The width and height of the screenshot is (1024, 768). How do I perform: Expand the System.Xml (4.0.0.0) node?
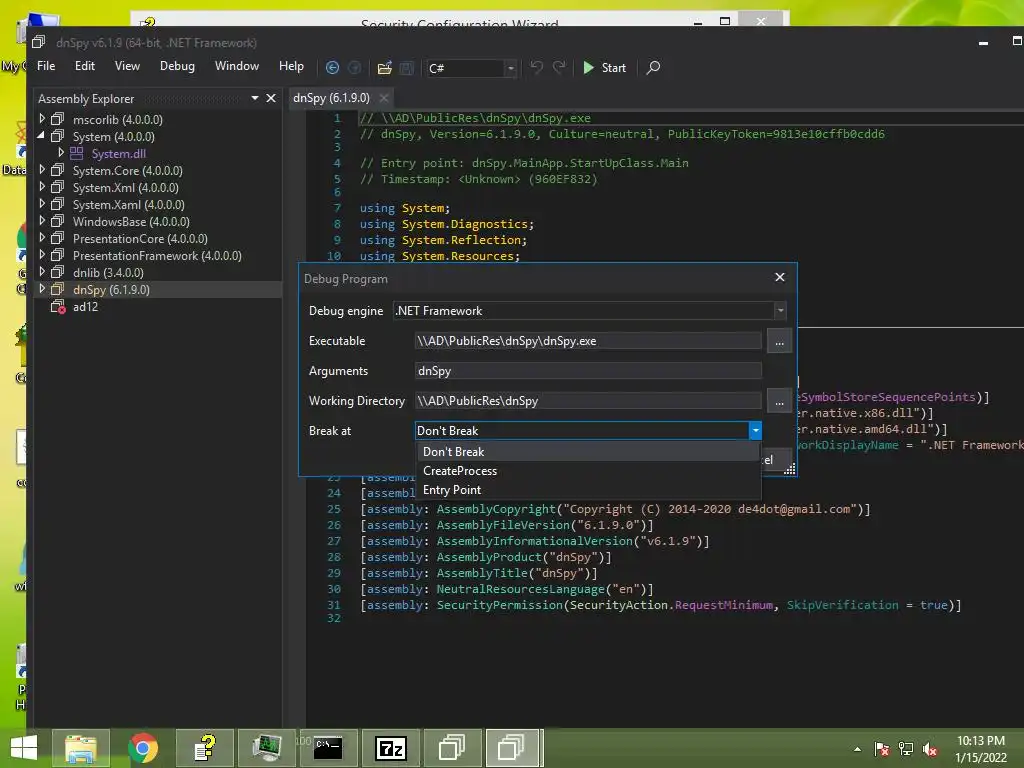[x=42, y=187]
